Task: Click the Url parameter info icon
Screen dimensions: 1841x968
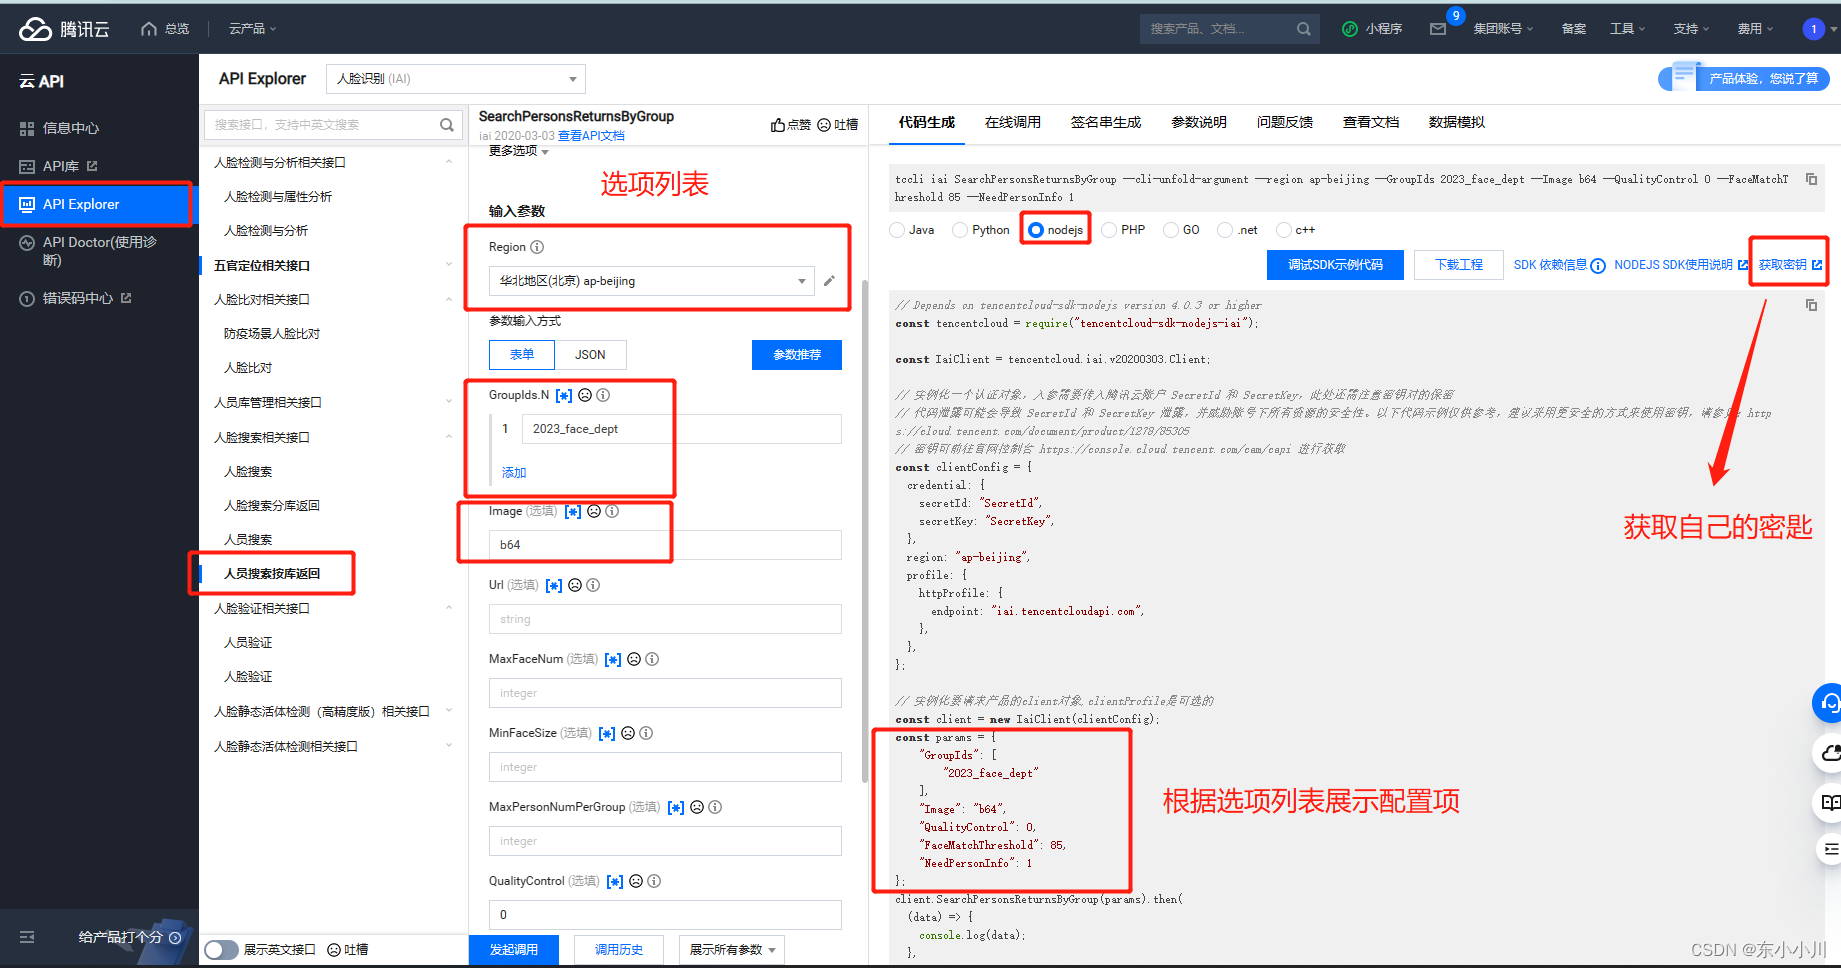Action: (593, 585)
